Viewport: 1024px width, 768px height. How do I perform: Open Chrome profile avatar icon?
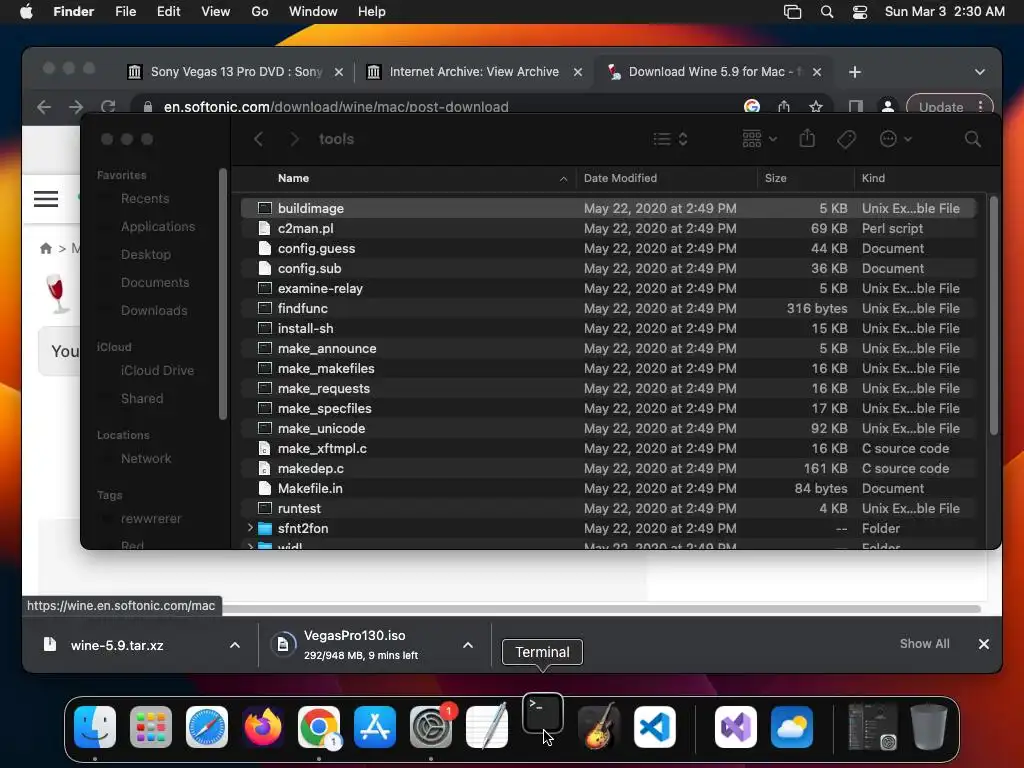[x=888, y=106]
